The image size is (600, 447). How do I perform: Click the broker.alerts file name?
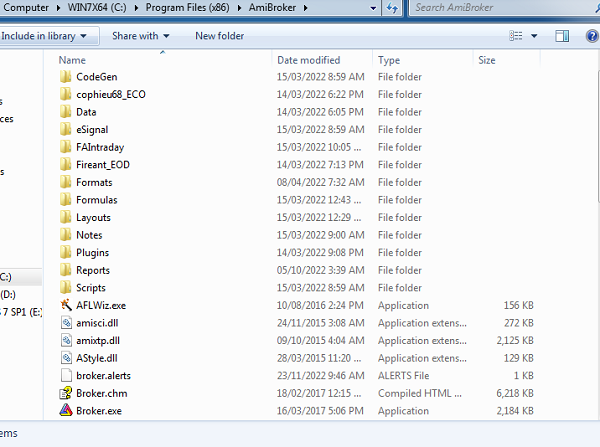(x=103, y=376)
